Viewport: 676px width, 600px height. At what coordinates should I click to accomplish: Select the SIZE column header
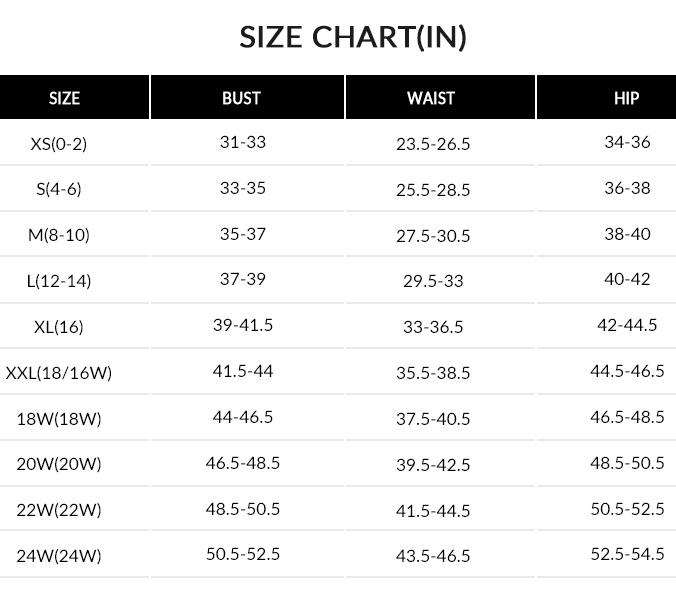64,98
